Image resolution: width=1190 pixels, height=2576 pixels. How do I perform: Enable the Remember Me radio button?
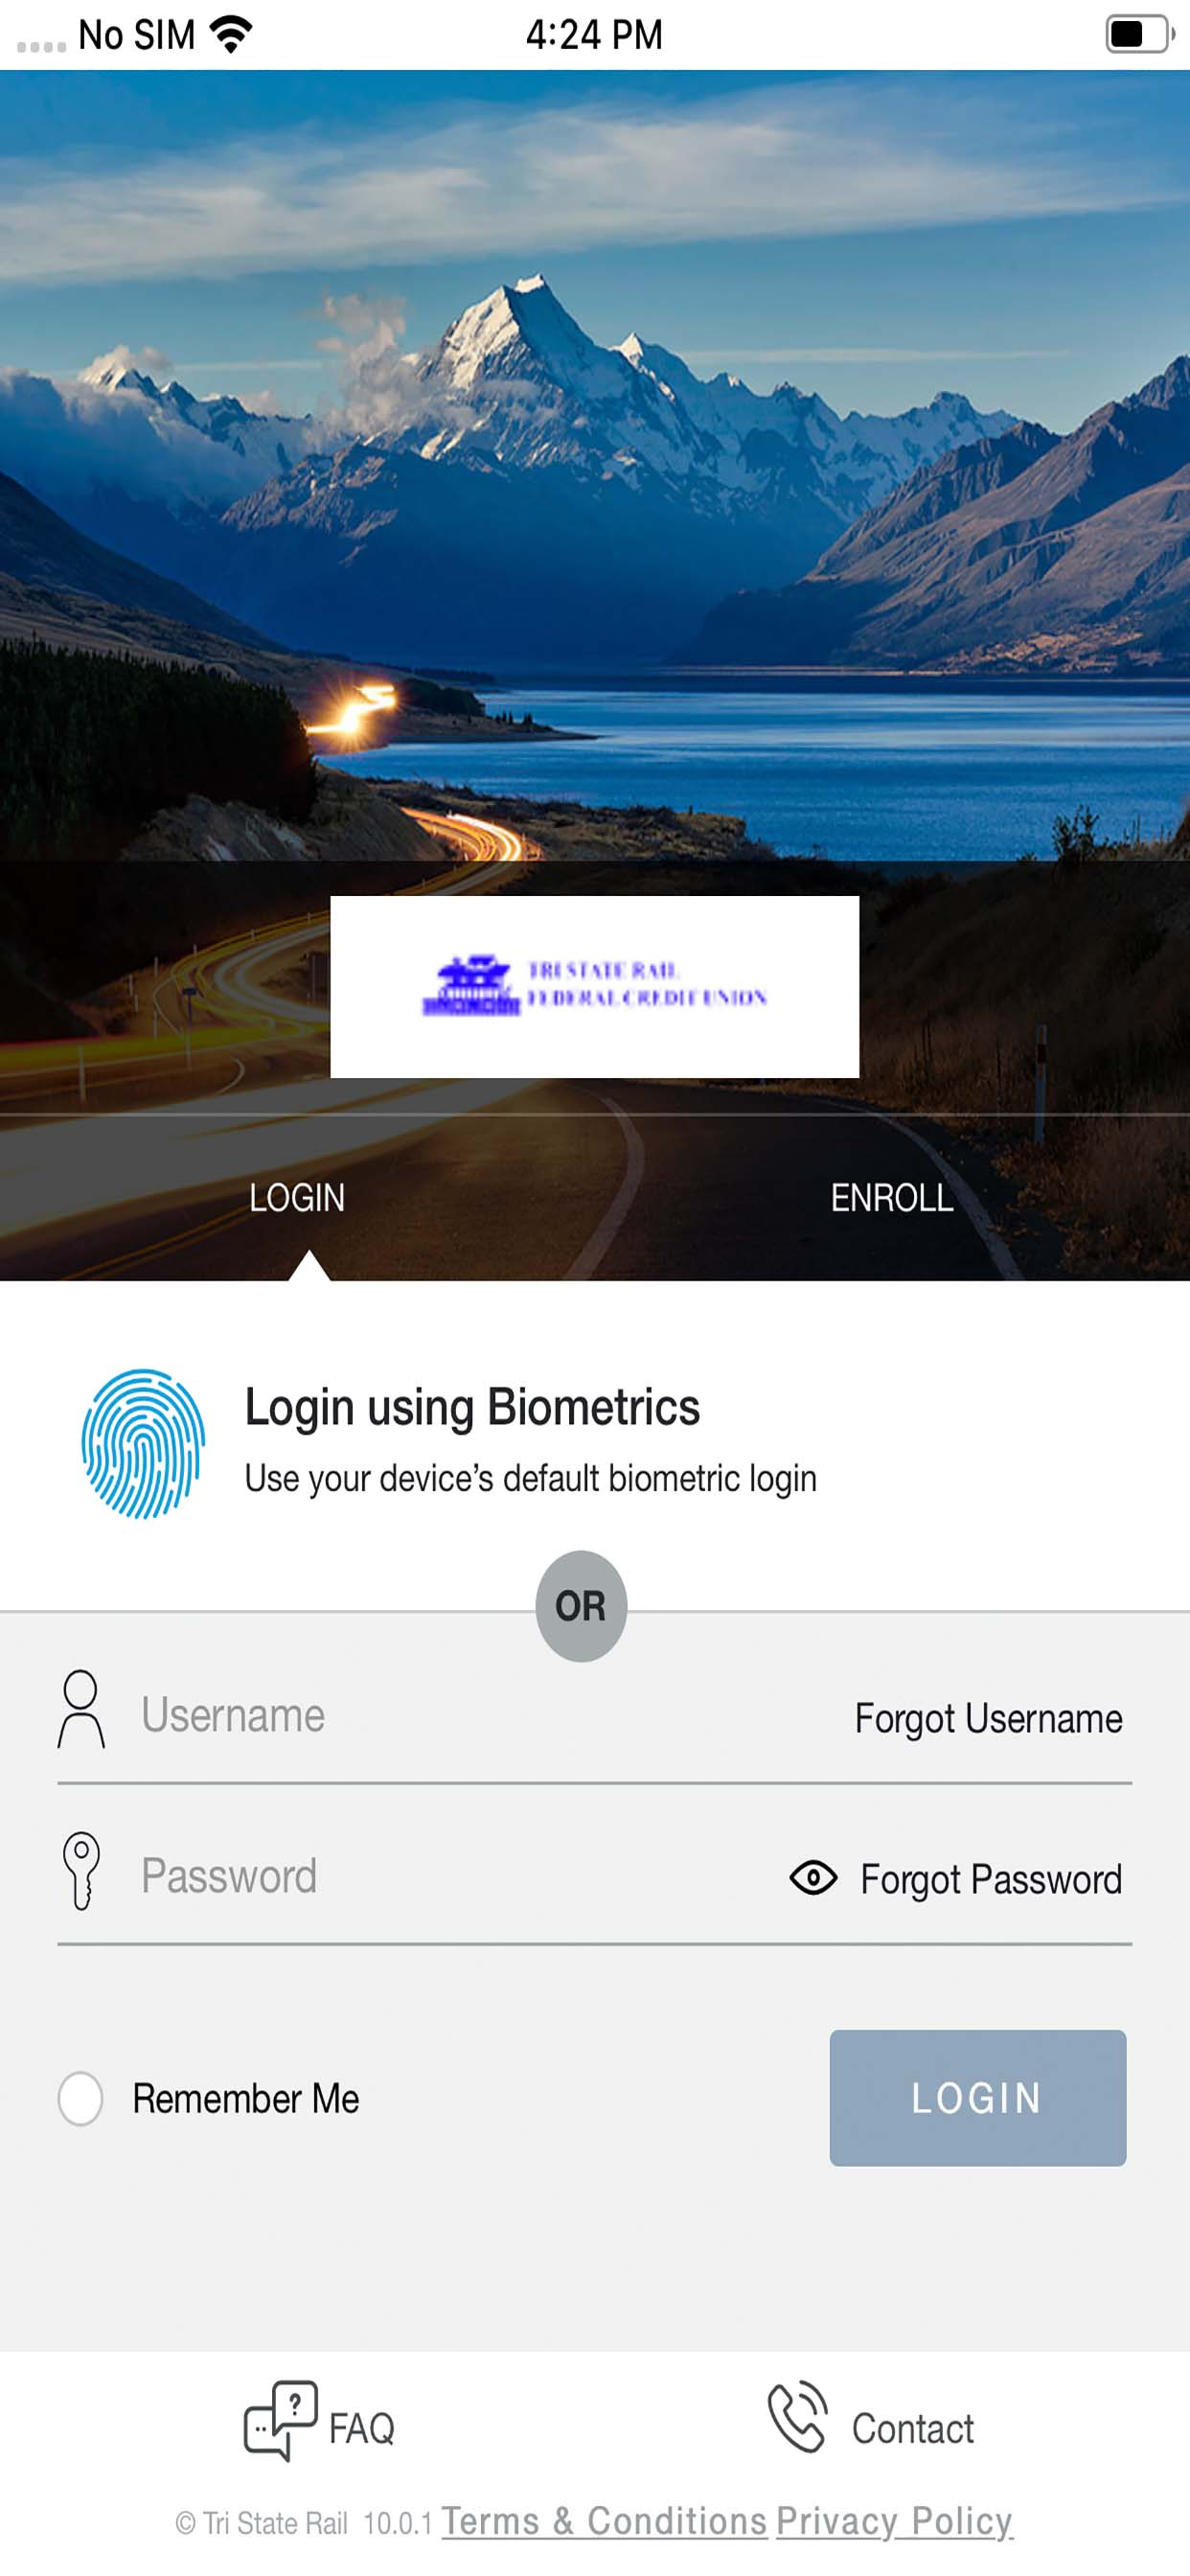(x=80, y=2098)
